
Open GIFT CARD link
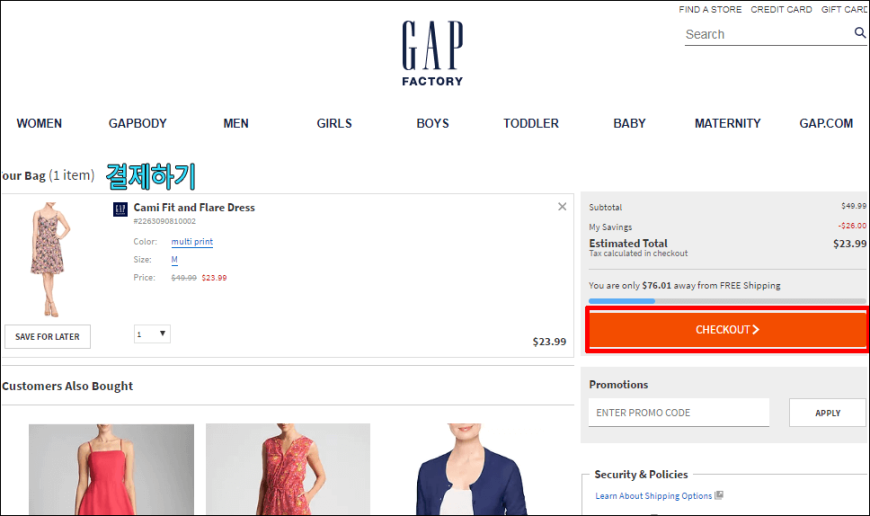click(x=844, y=9)
